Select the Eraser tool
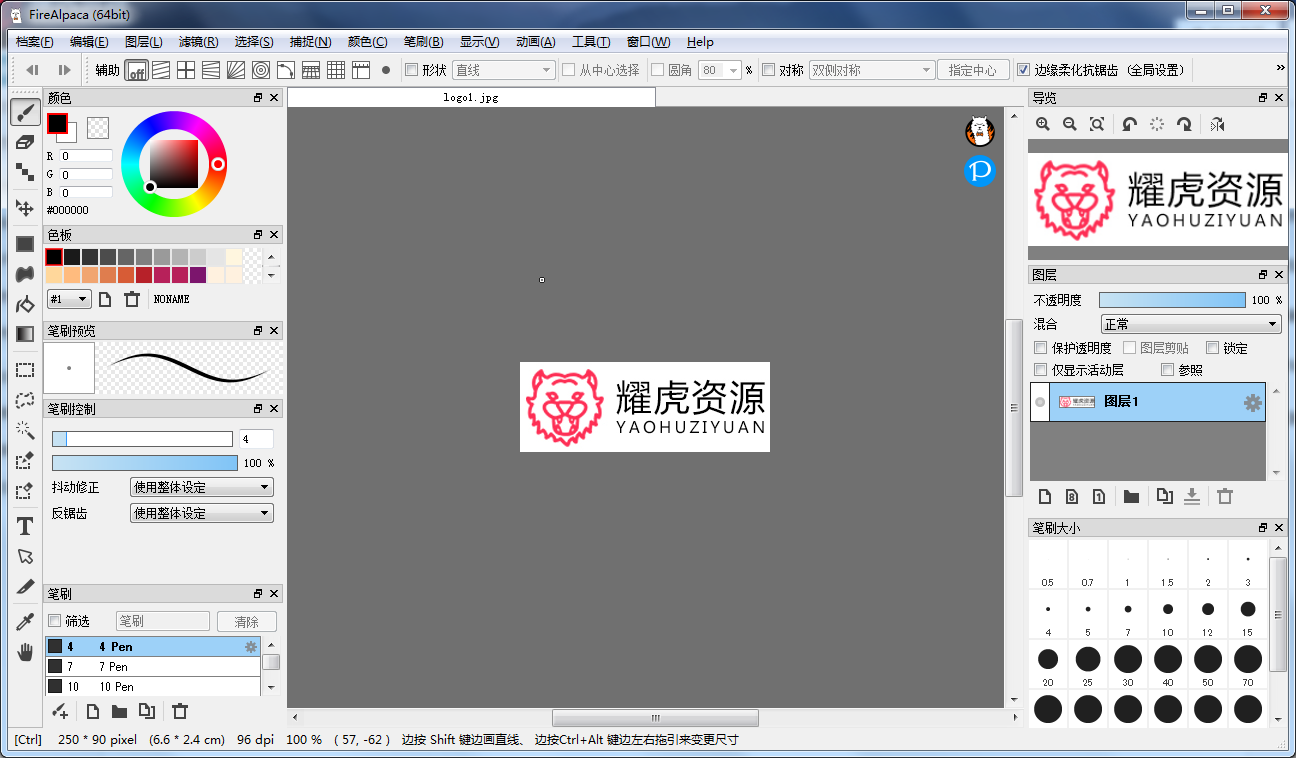Screen dimensions: 1296x758 pos(25,142)
